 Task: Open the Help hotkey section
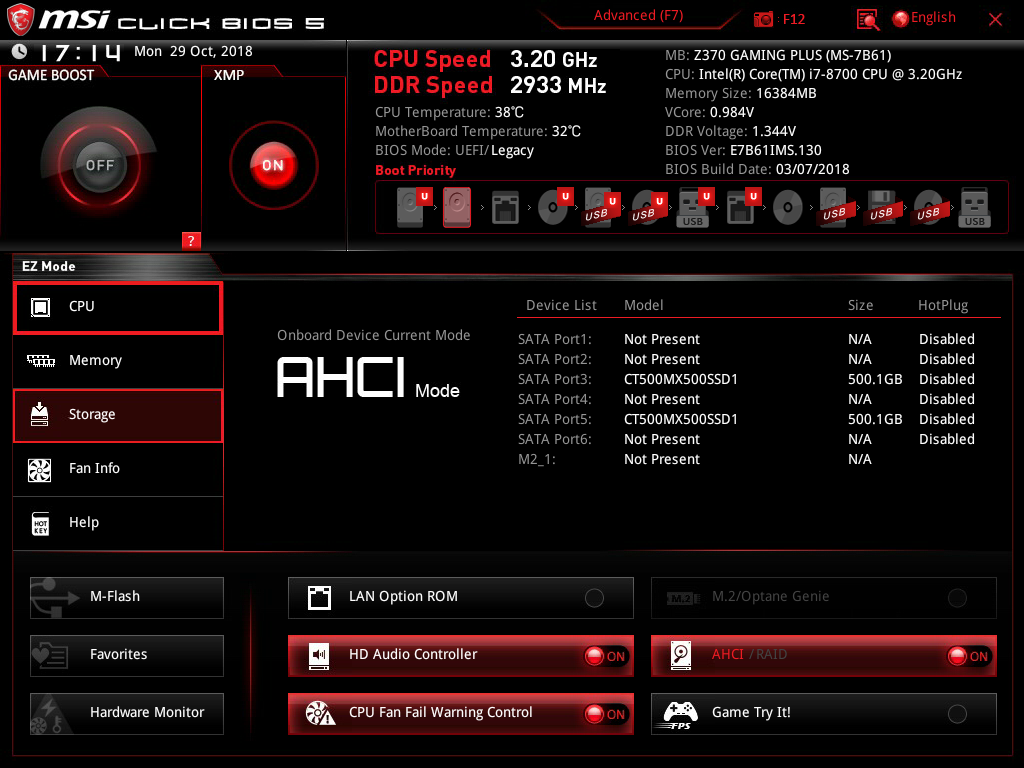(118, 523)
